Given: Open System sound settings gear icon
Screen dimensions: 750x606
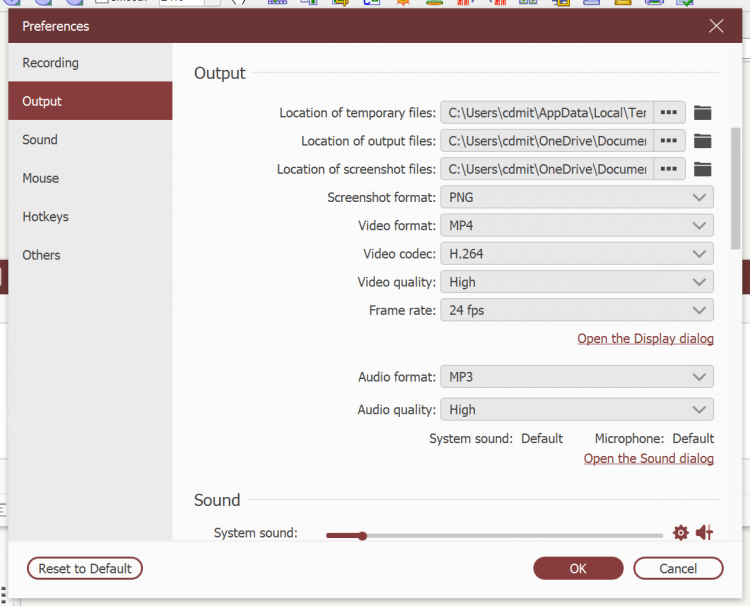Looking at the screenshot, I should (x=681, y=533).
